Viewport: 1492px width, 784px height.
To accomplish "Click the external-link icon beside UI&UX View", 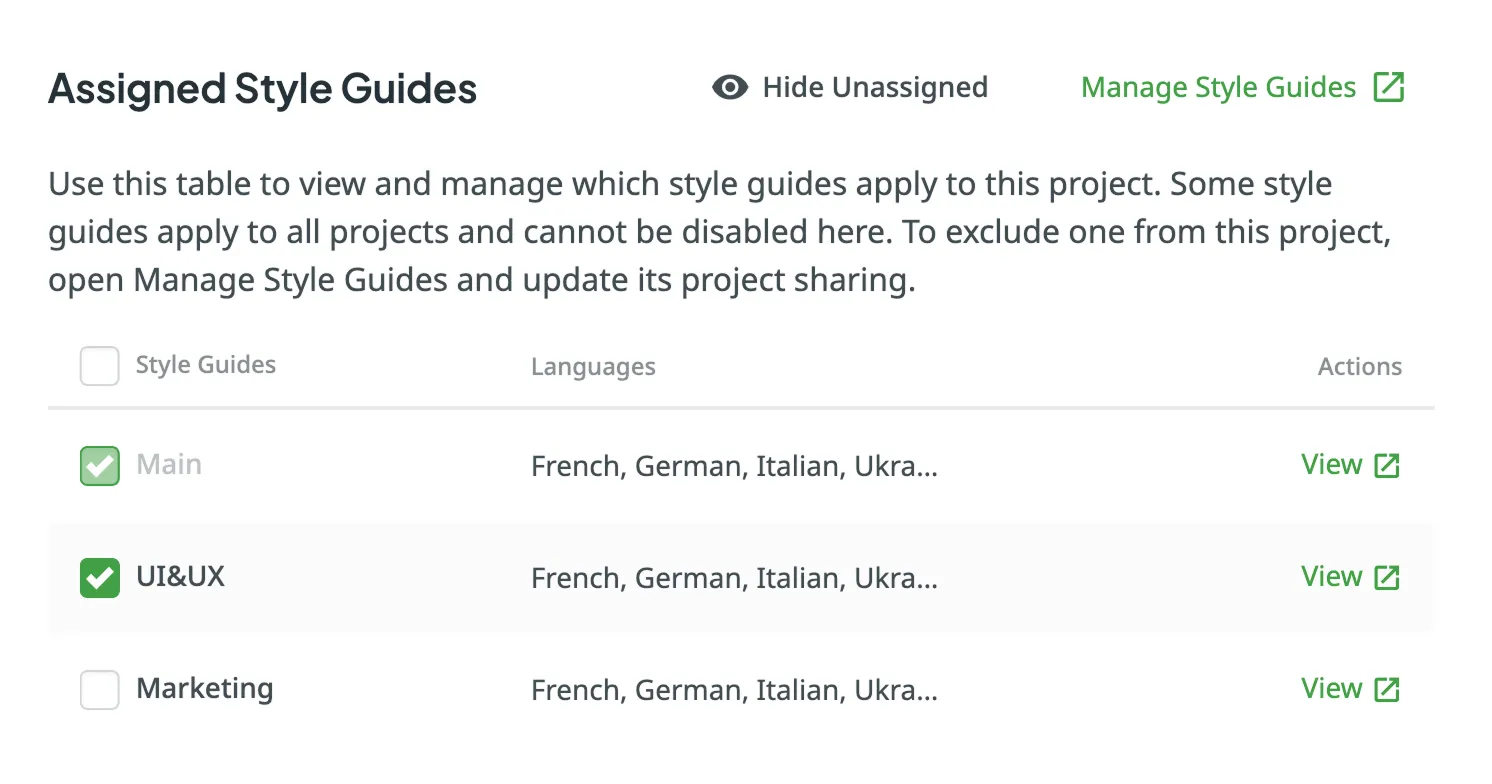I will point(1386,577).
